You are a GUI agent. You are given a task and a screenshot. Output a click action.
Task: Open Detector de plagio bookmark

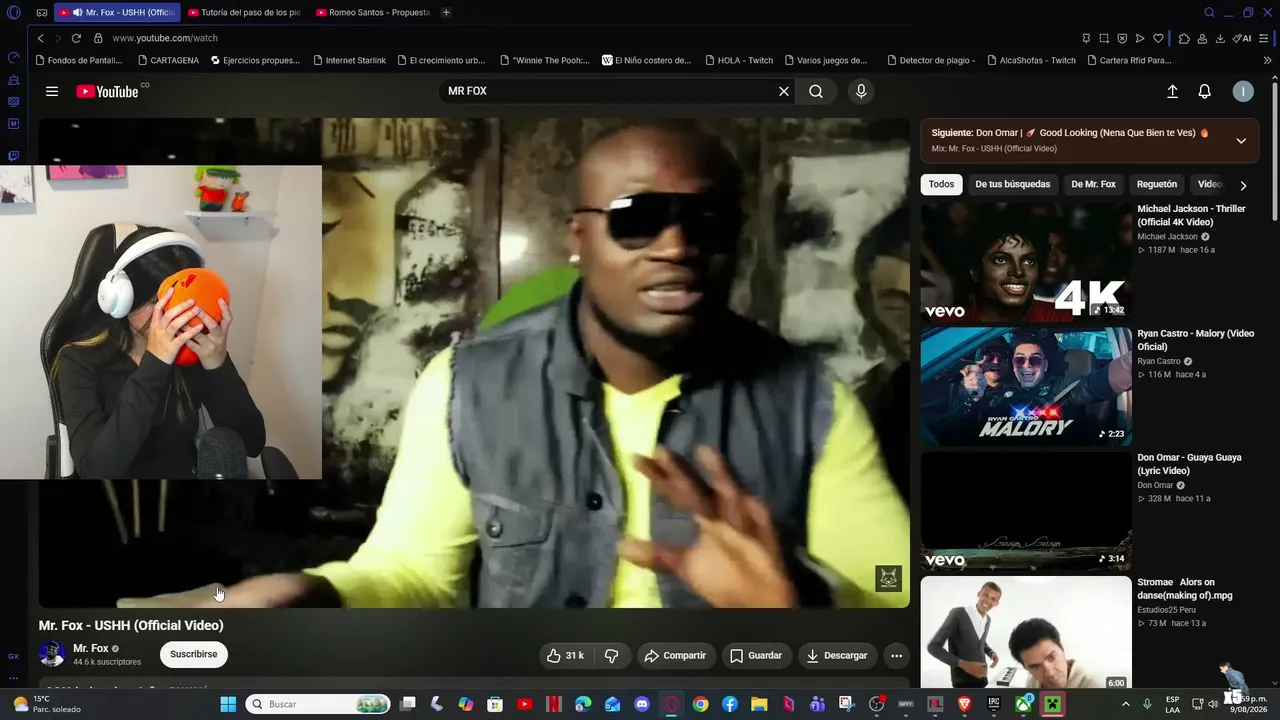tap(932, 60)
